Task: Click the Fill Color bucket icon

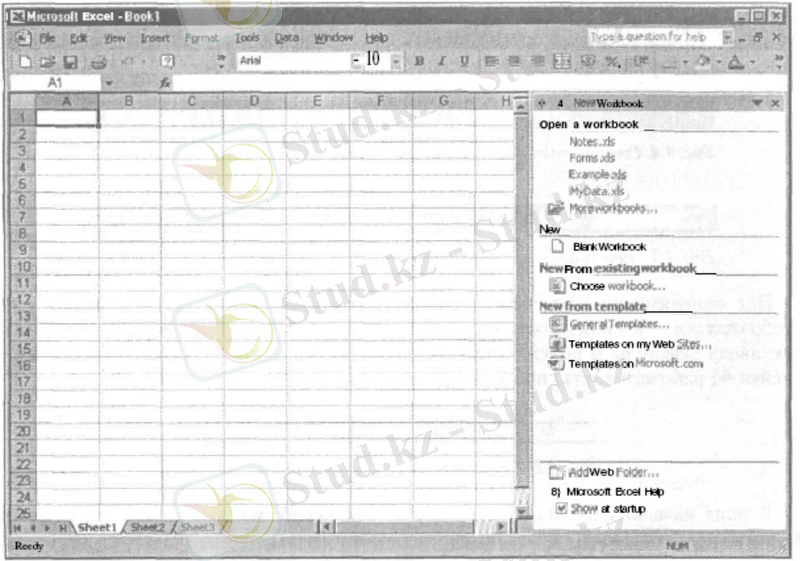Action: [x=704, y=61]
